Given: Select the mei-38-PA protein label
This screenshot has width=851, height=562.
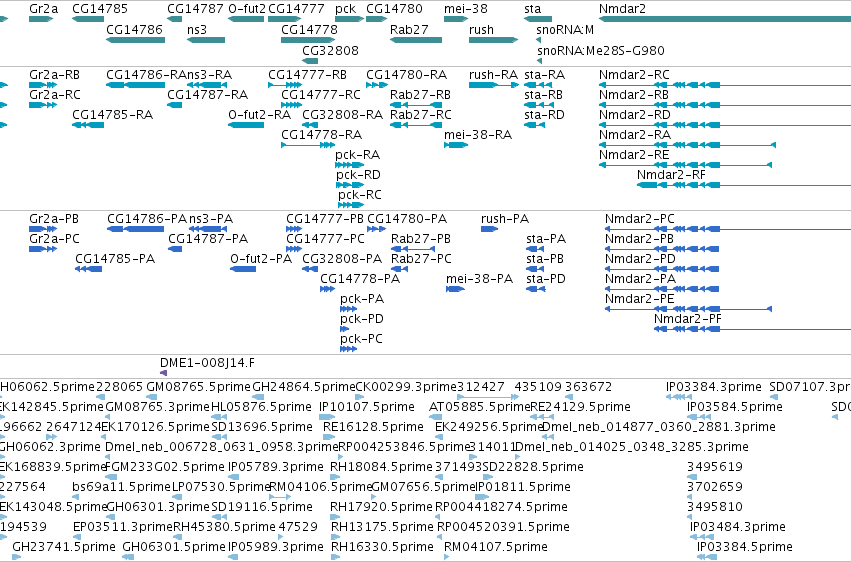Looking at the screenshot, I should tap(479, 279).
